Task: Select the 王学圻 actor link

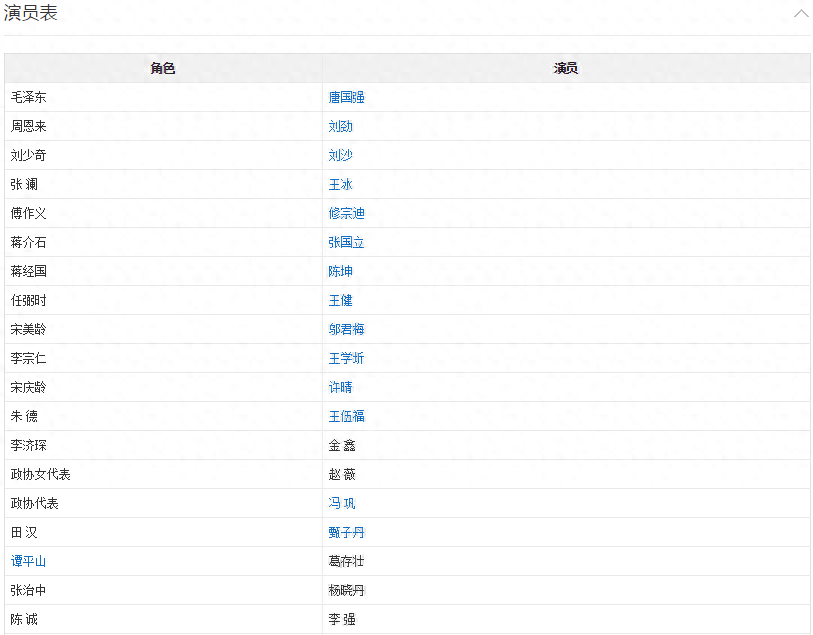Action: (x=346, y=359)
